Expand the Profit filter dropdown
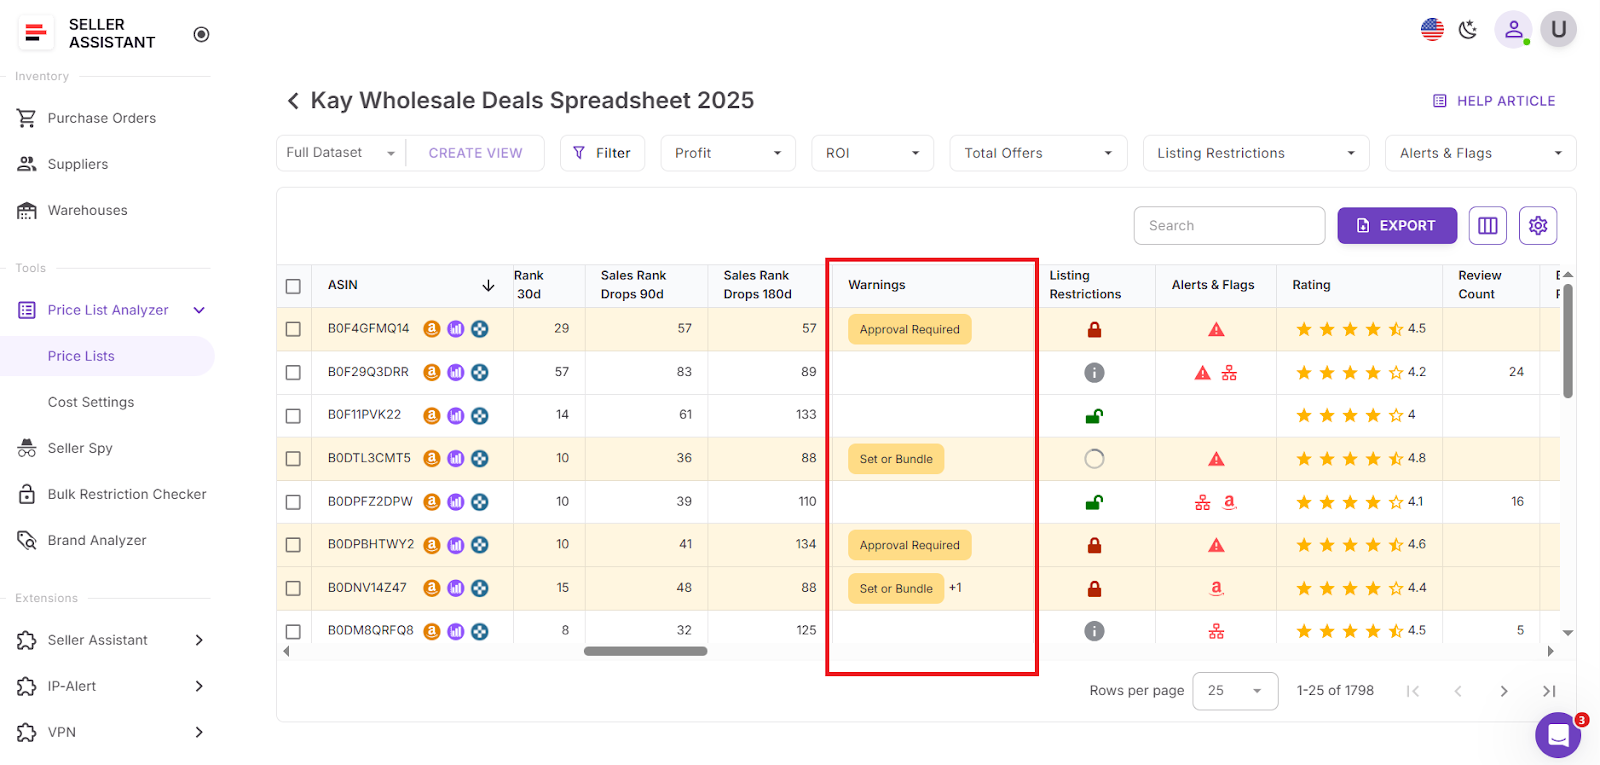This screenshot has width=1600, height=765. [x=728, y=153]
